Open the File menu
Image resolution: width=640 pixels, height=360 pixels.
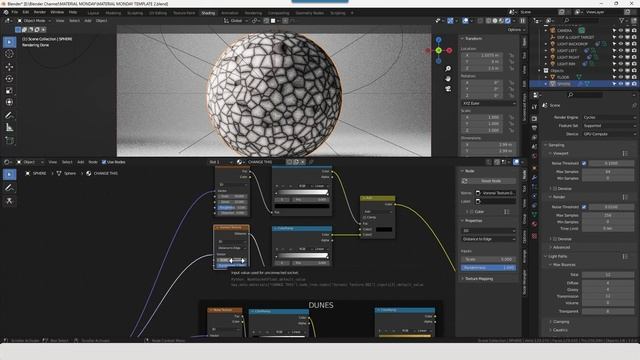coord(15,12)
